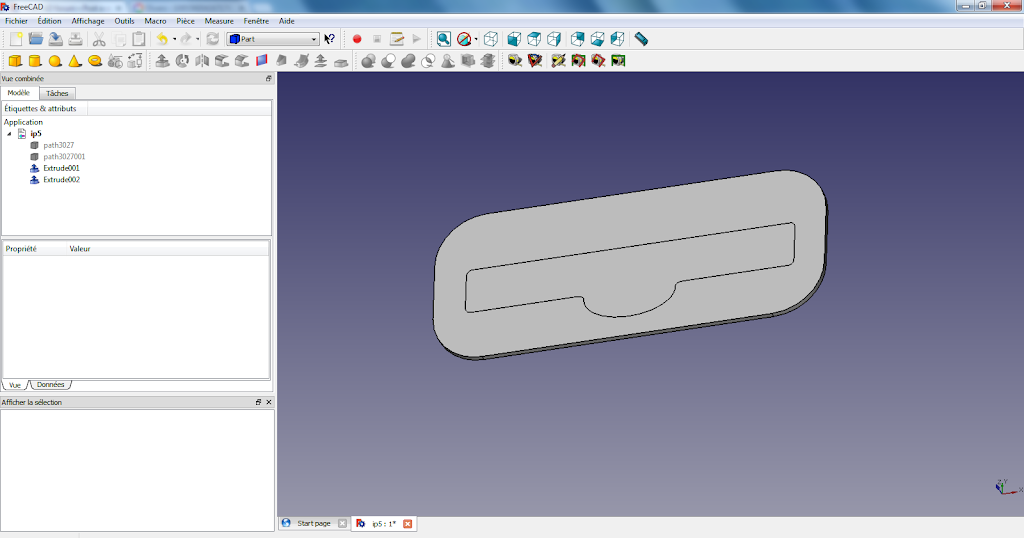Select path3027001 in the model tree

64,157
